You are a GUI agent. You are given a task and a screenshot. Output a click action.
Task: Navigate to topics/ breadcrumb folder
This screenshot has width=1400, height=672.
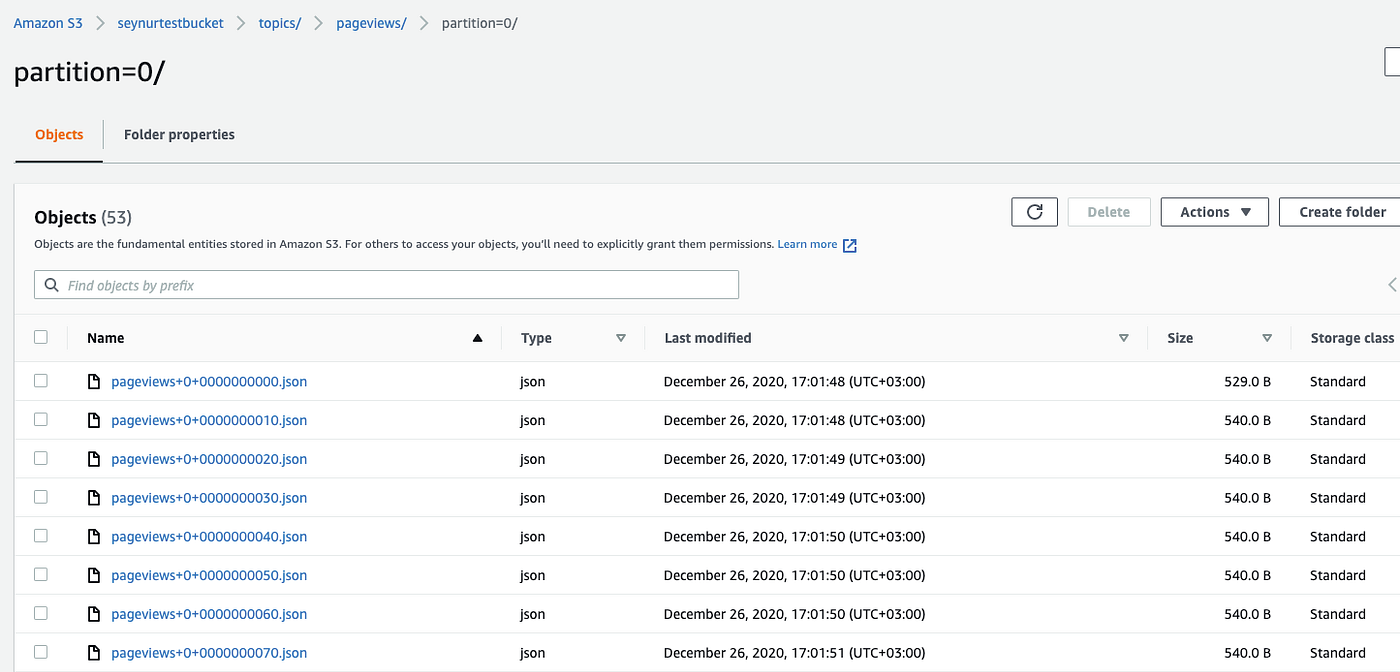[280, 23]
